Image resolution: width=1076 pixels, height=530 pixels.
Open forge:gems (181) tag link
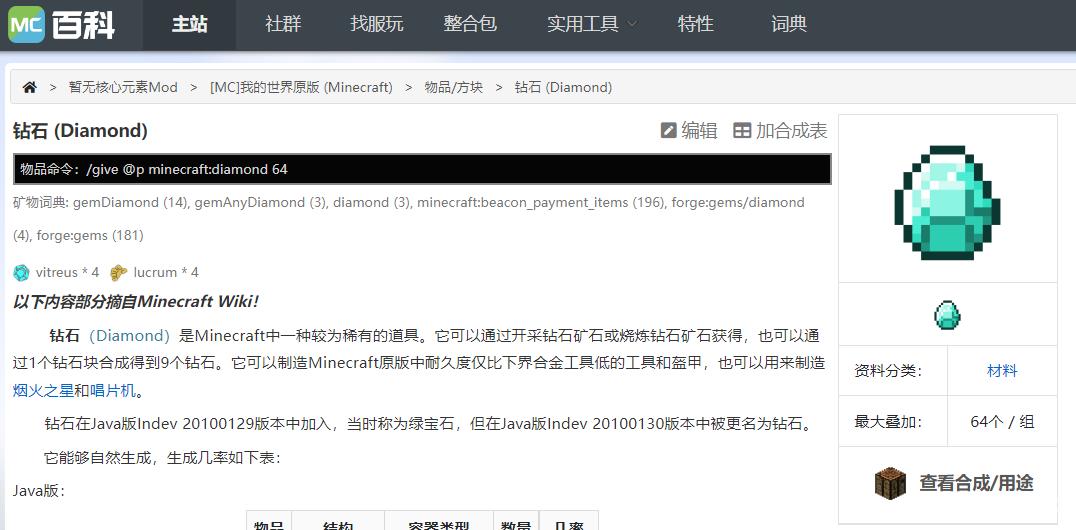click(90, 235)
